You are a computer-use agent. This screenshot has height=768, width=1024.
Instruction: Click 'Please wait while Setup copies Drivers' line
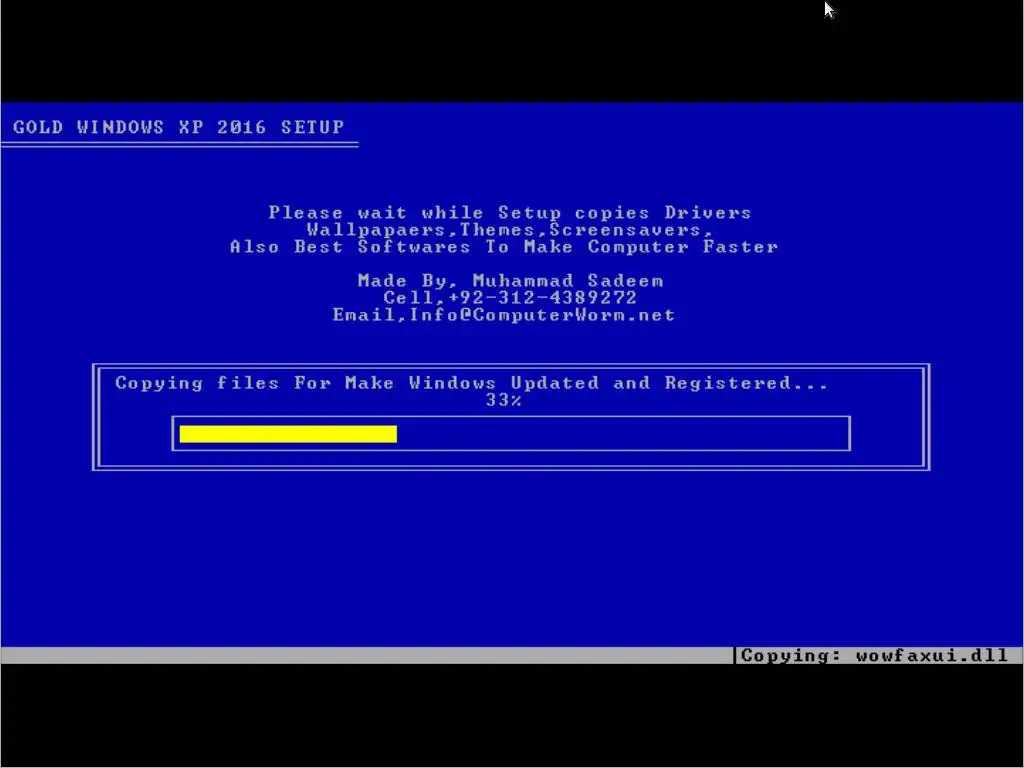(510, 212)
